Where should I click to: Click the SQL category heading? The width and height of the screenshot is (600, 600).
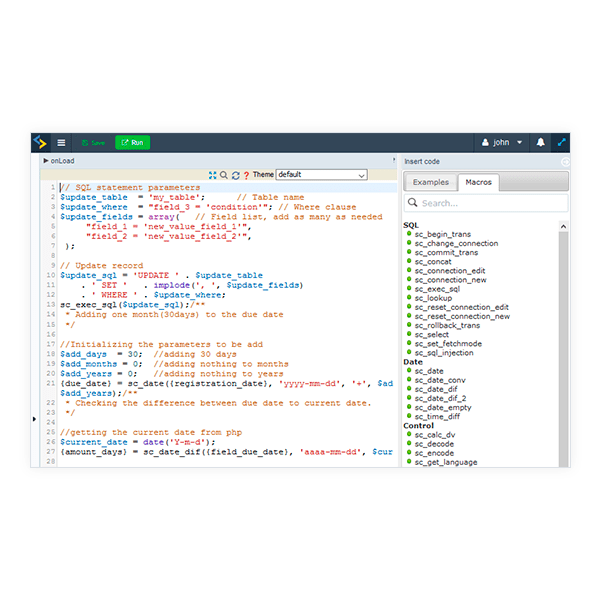(x=411, y=225)
